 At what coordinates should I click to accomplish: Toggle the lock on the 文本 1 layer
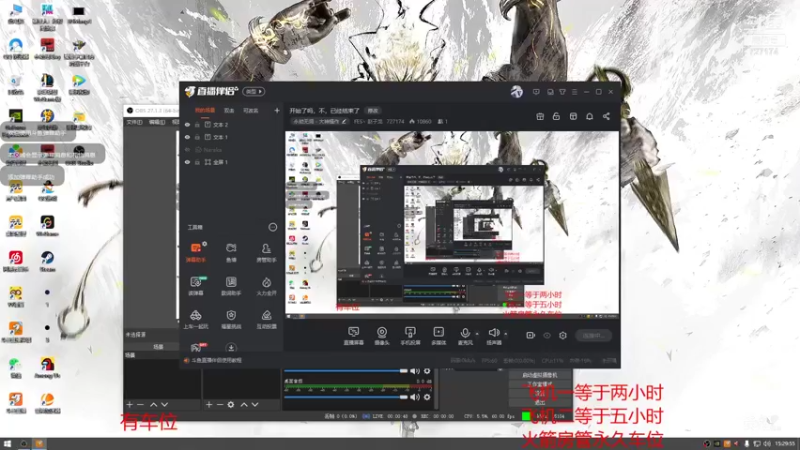coord(197,137)
